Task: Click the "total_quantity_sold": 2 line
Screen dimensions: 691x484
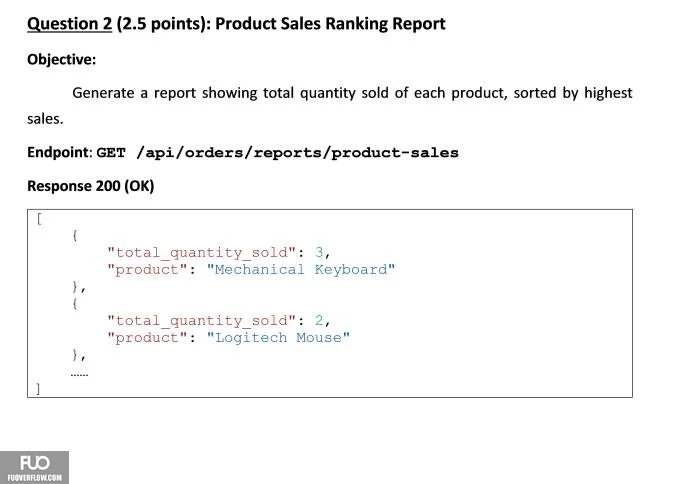Action: (219, 320)
